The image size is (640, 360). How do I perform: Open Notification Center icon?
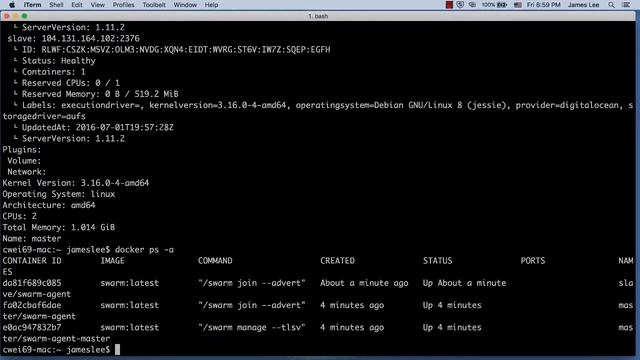[626, 5]
